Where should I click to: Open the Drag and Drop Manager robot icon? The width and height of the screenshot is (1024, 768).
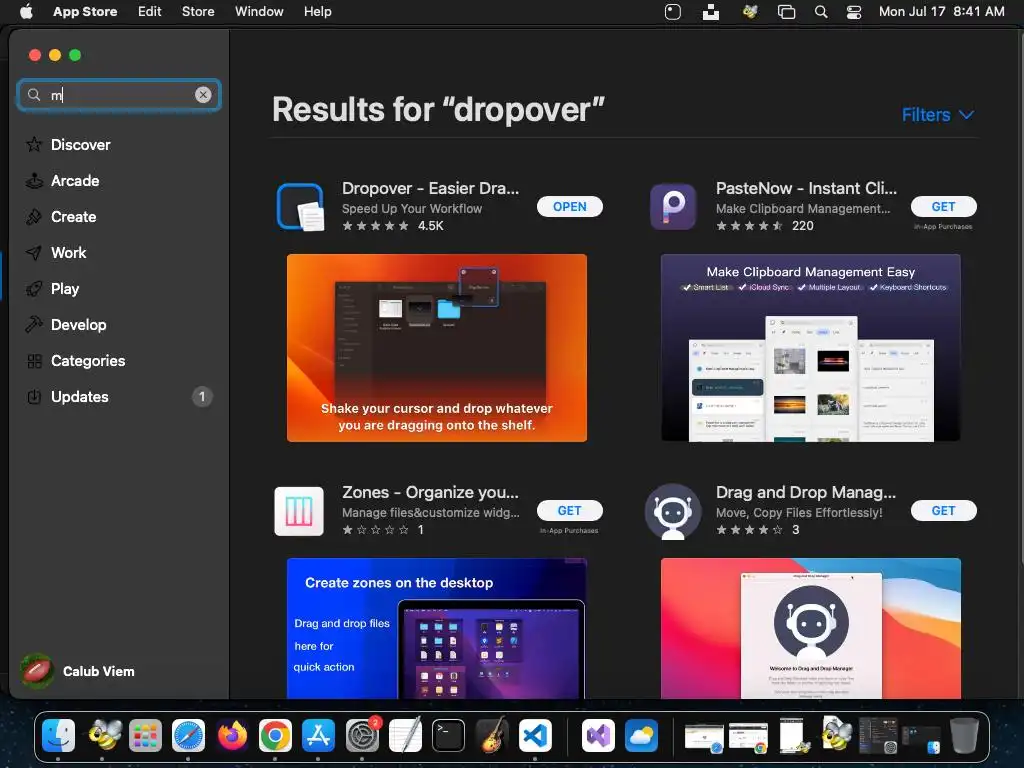pos(673,511)
